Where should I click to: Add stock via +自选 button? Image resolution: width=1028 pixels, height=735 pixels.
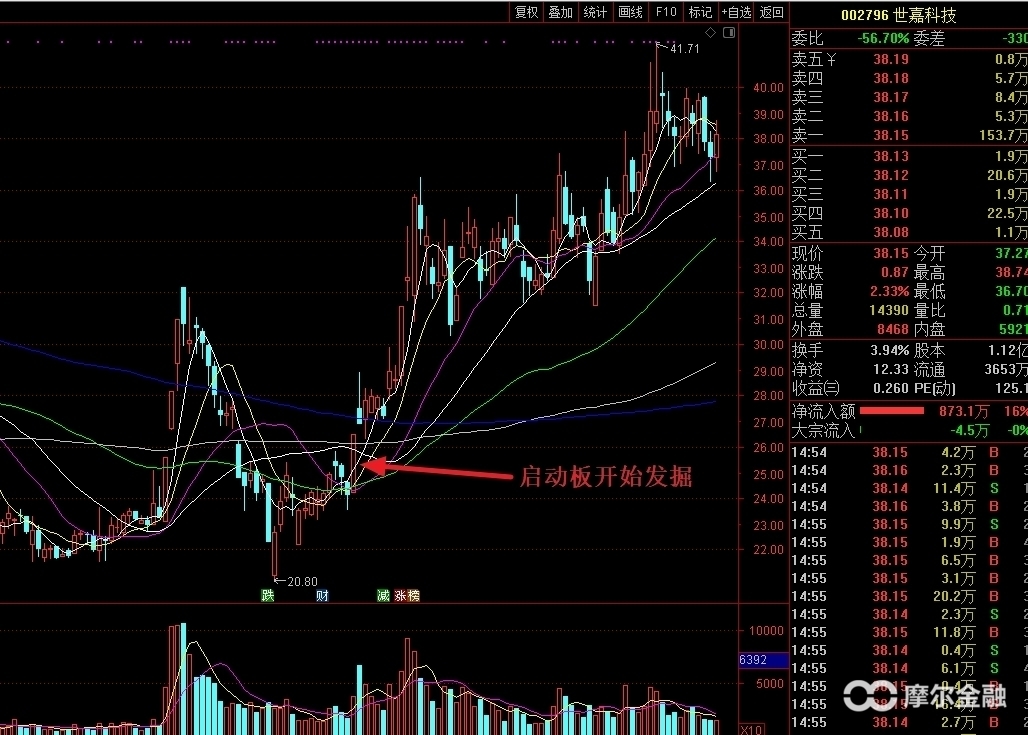736,12
